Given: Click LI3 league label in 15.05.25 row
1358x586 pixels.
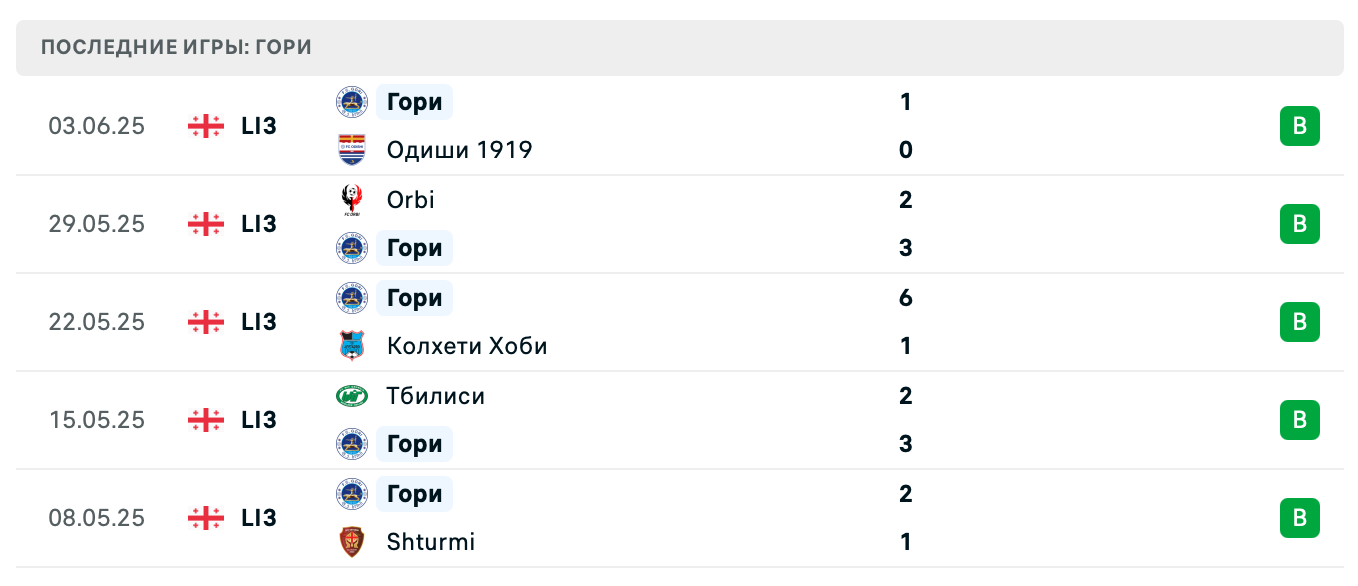Looking at the screenshot, I should pyautogui.click(x=259, y=420).
